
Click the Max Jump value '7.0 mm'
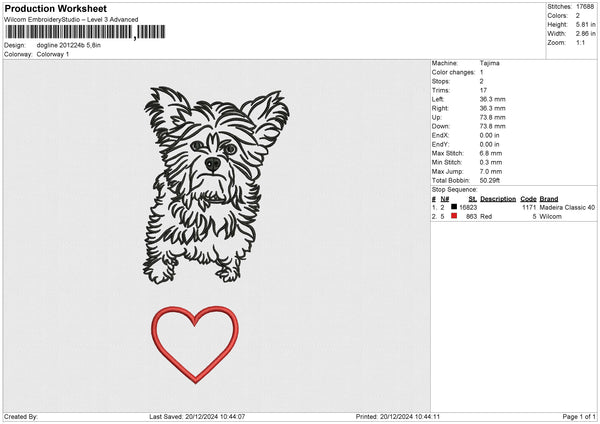(491, 171)
